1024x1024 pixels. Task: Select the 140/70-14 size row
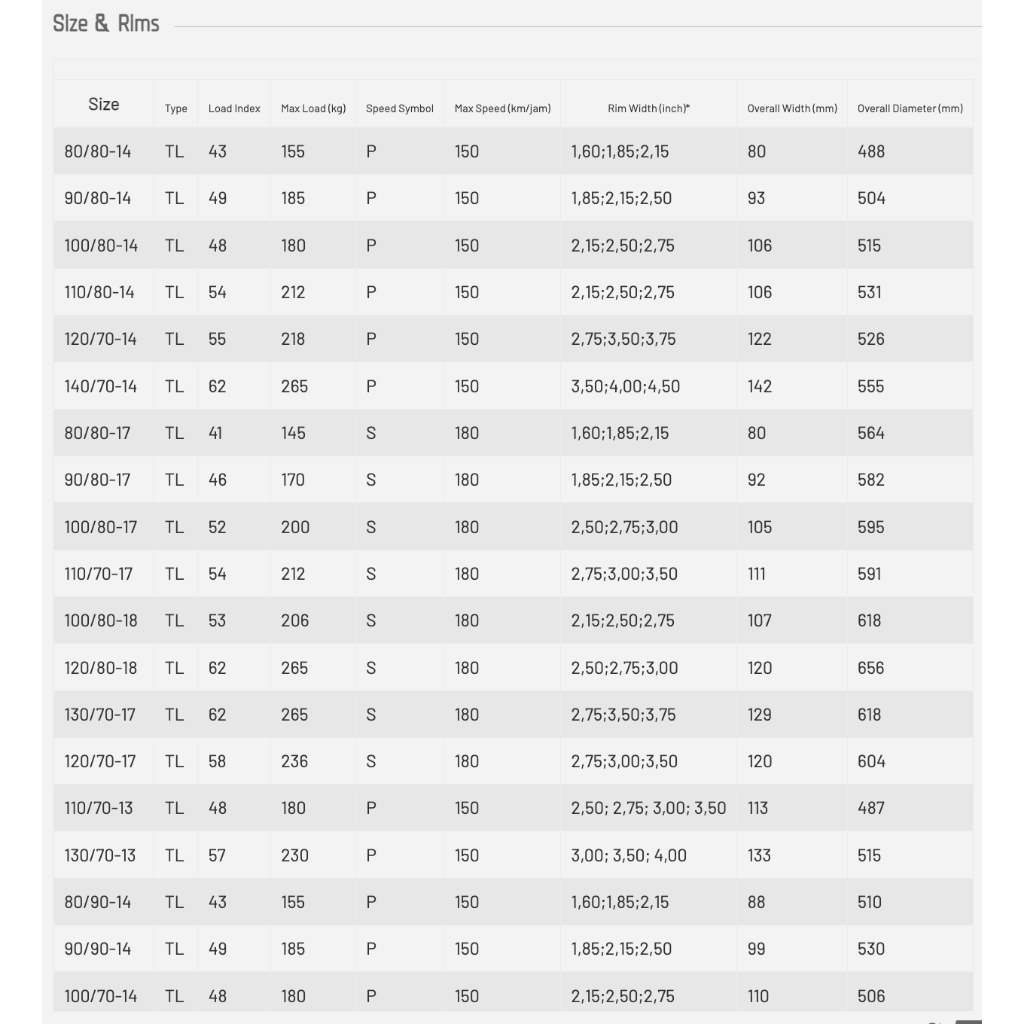(x=101, y=386)
